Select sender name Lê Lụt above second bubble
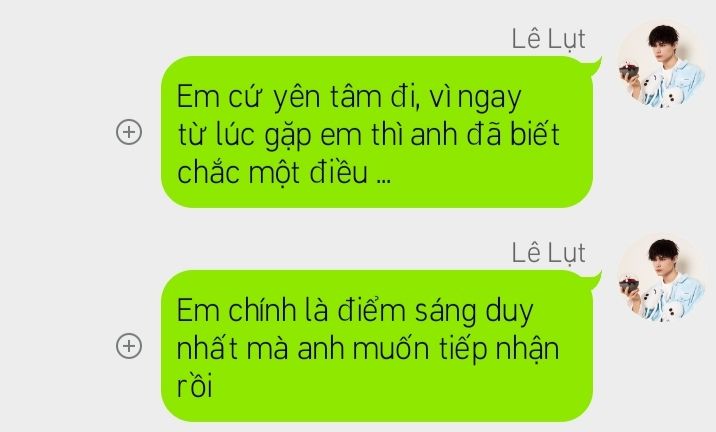The width and height of the screenshot is (716, 432). [x=548, y=252]
